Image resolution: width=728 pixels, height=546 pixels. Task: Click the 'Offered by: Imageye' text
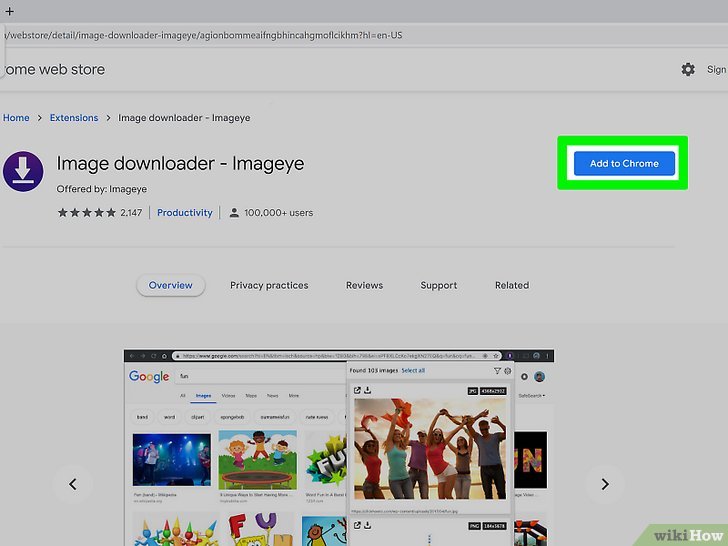click(x=102, y=189)
